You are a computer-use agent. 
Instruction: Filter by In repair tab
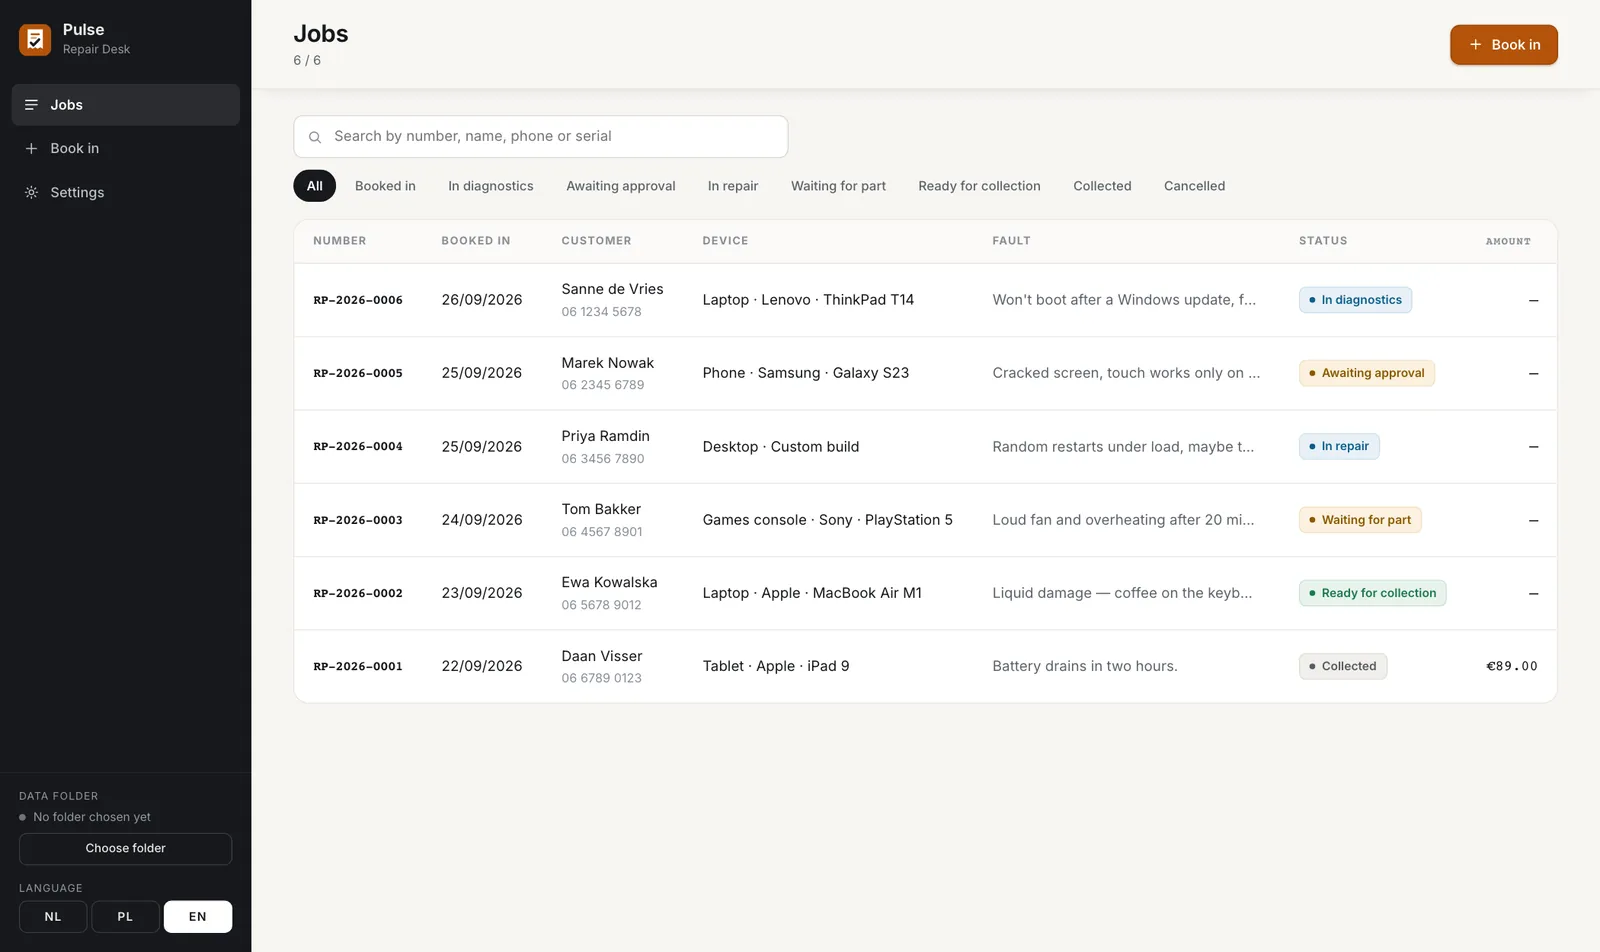coord(733,186)
